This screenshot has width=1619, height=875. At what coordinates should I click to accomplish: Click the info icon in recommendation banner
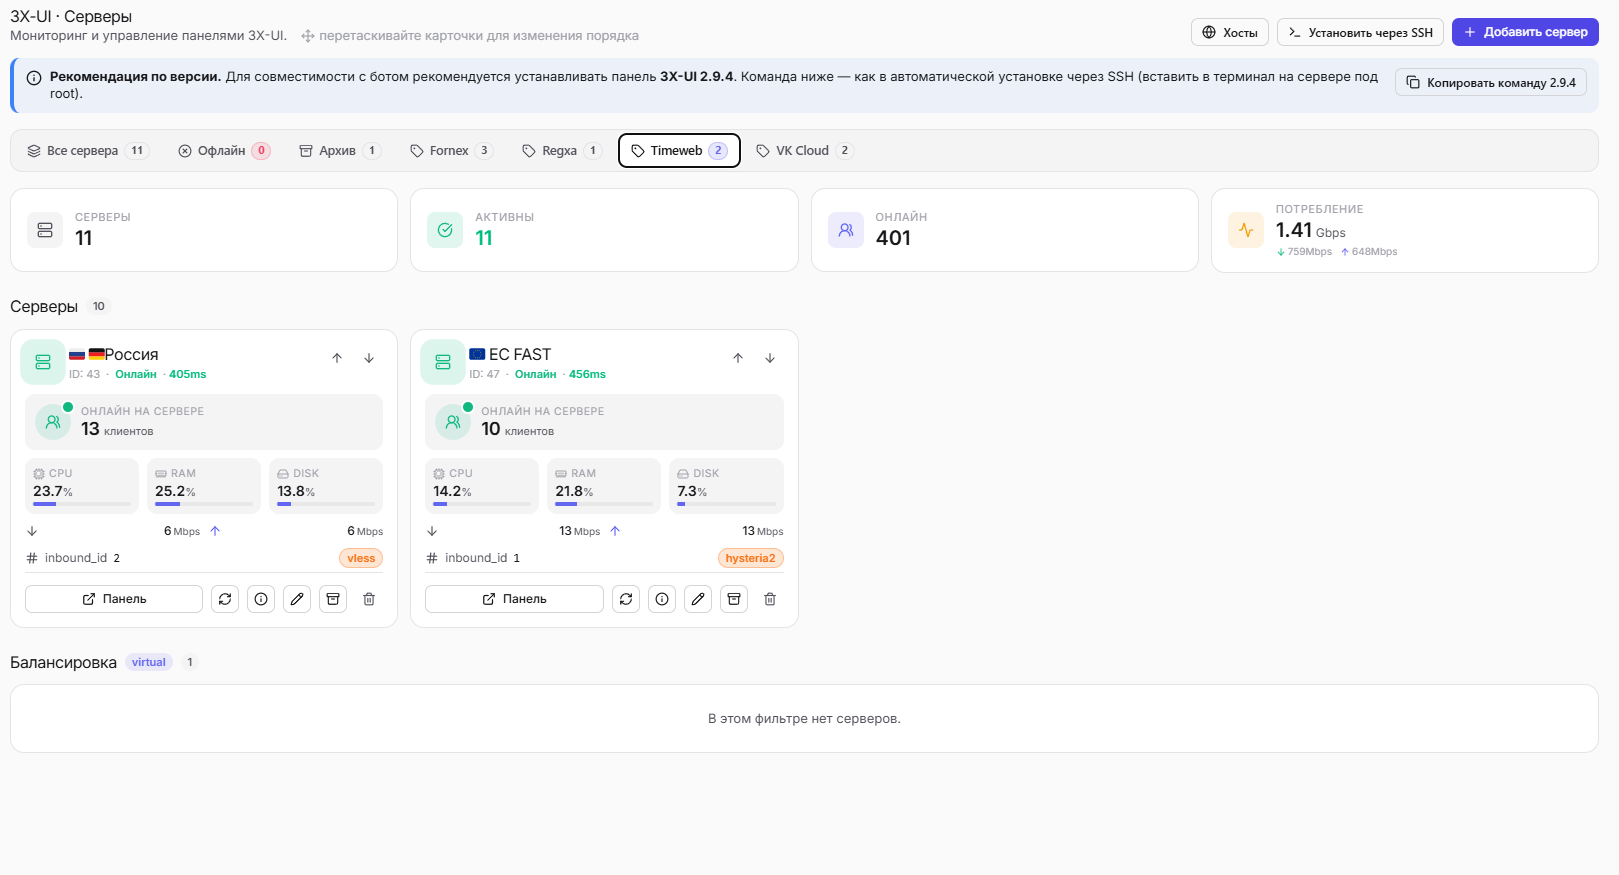pos(34,78)
